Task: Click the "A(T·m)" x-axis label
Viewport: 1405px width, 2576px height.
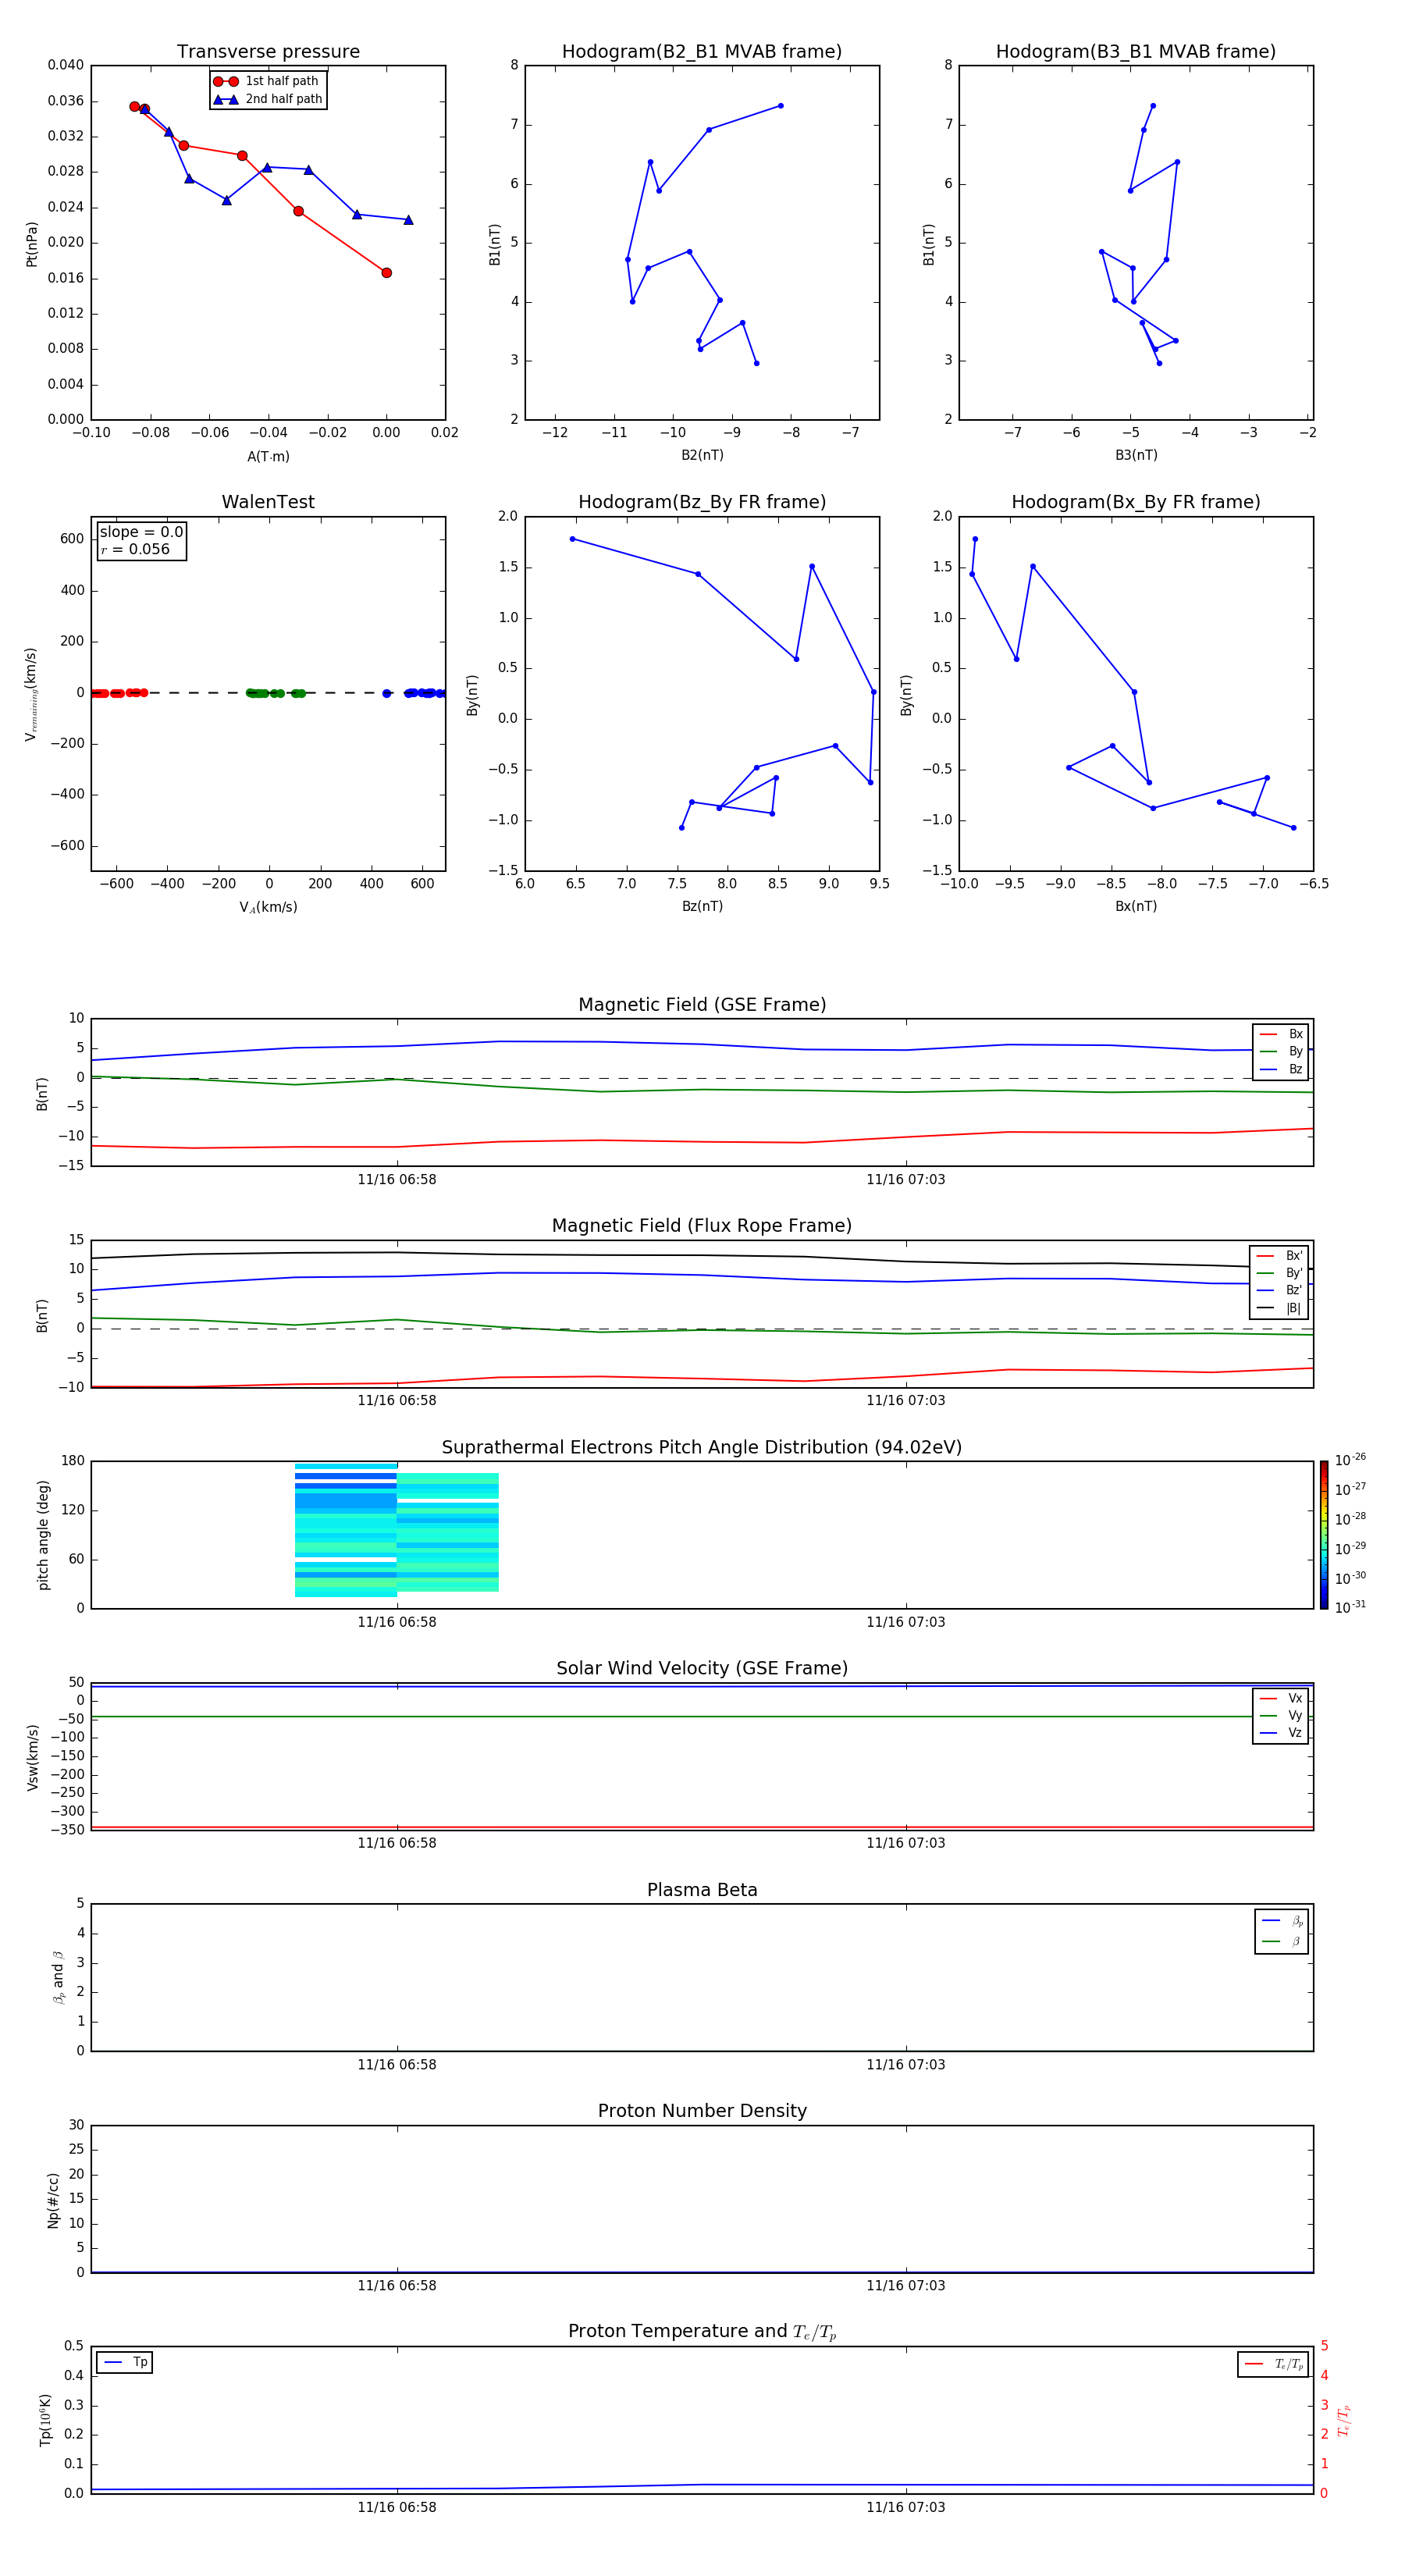Action: 268,457
